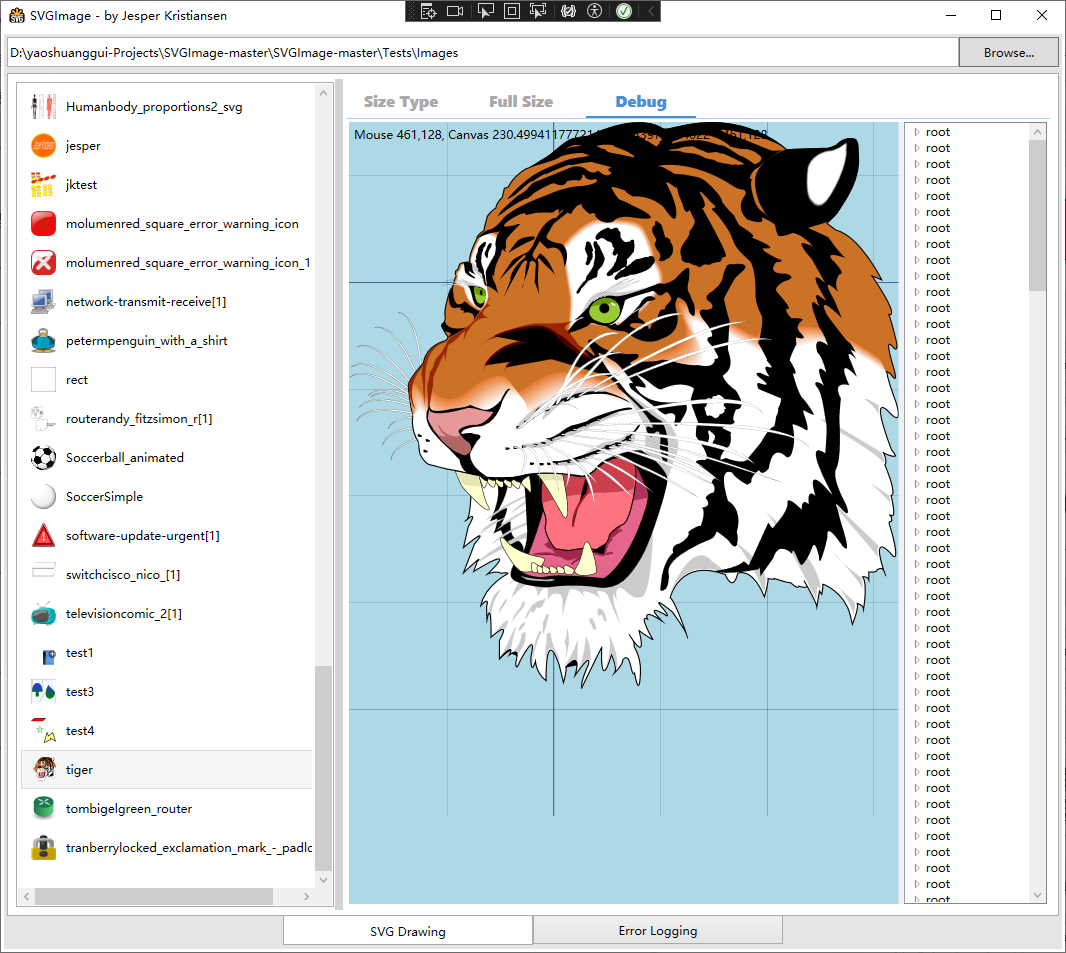The image size is (1066, 953).
Task: Select the jesper orange logo thumbnail
Action: click(43, 146)
